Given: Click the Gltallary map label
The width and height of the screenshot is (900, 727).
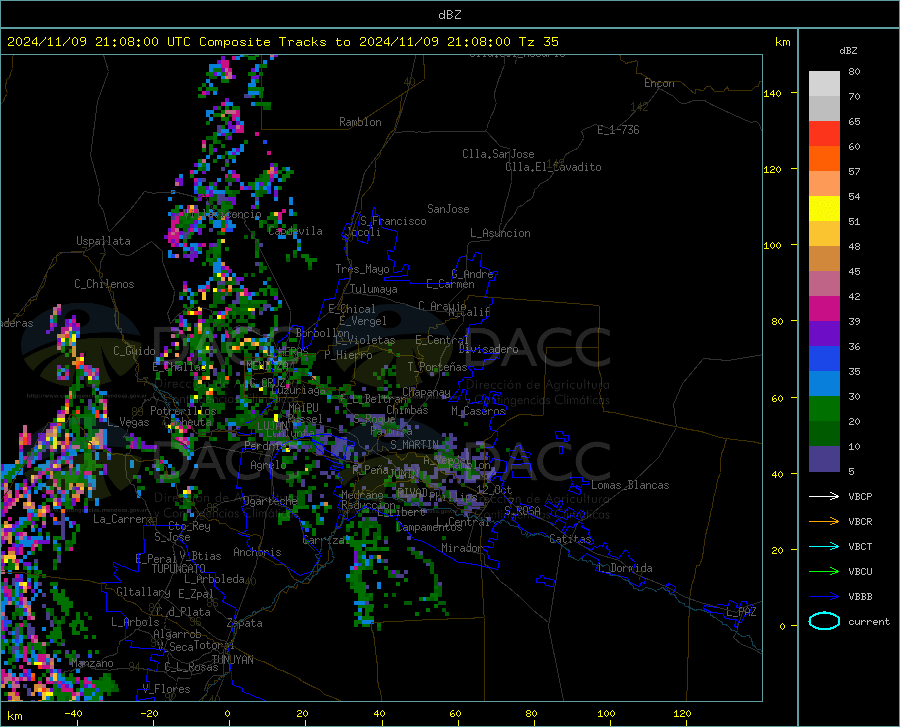Looking at the screenshot, I should click(143, 592).
